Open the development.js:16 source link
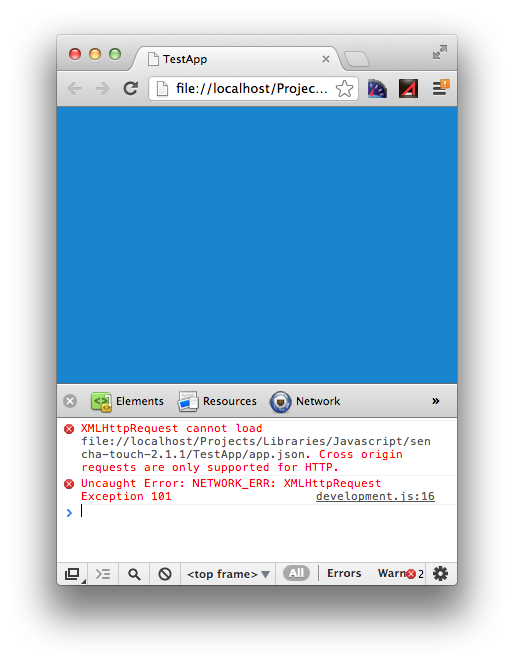This screenshot has width=514, height=664. point(375,496)
